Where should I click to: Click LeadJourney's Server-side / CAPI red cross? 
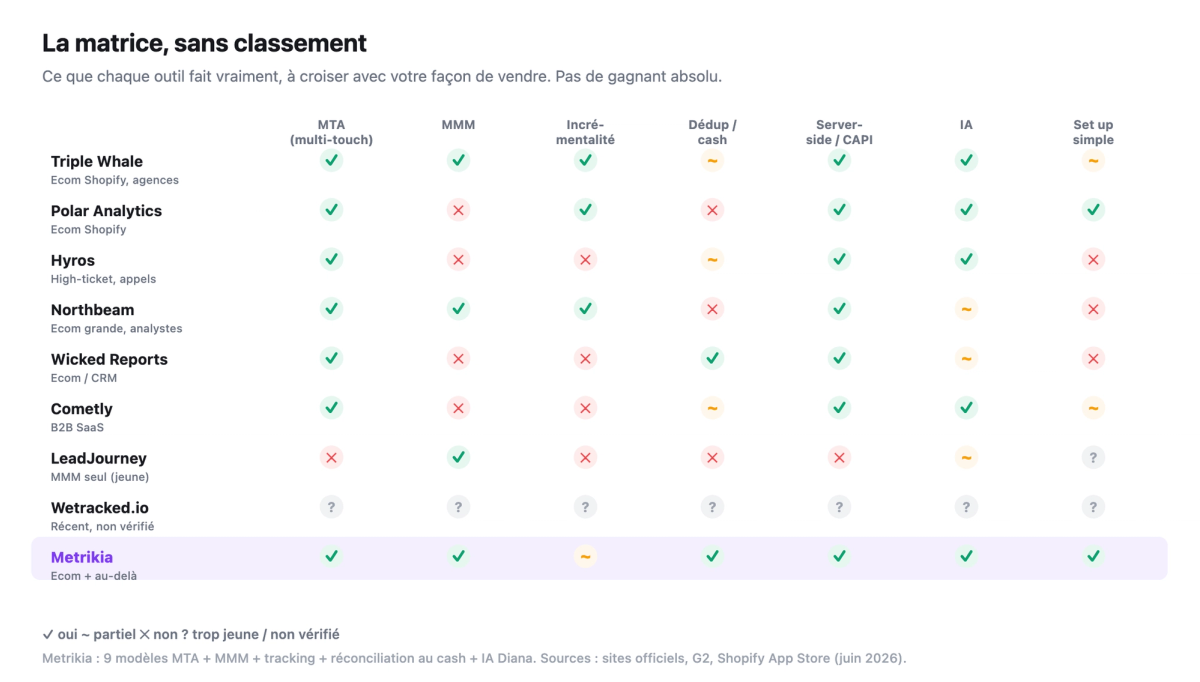click(839, 457)
